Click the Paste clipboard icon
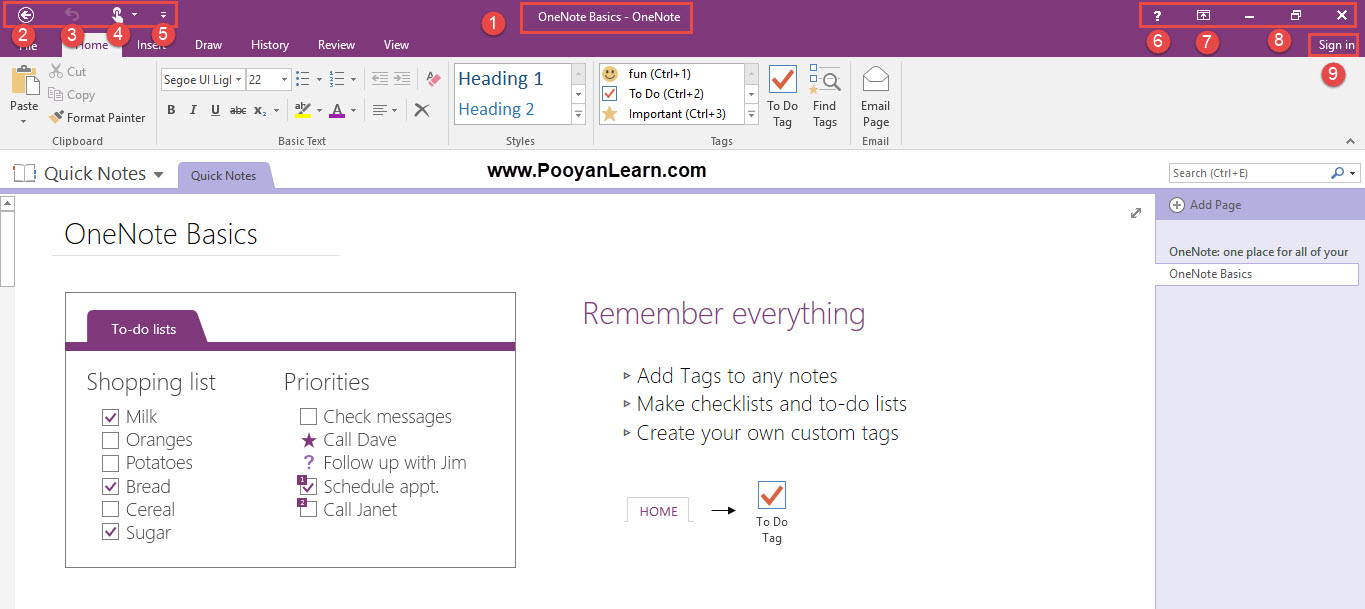The height and width of the screenshot is (609, 1365). (24, 81)
